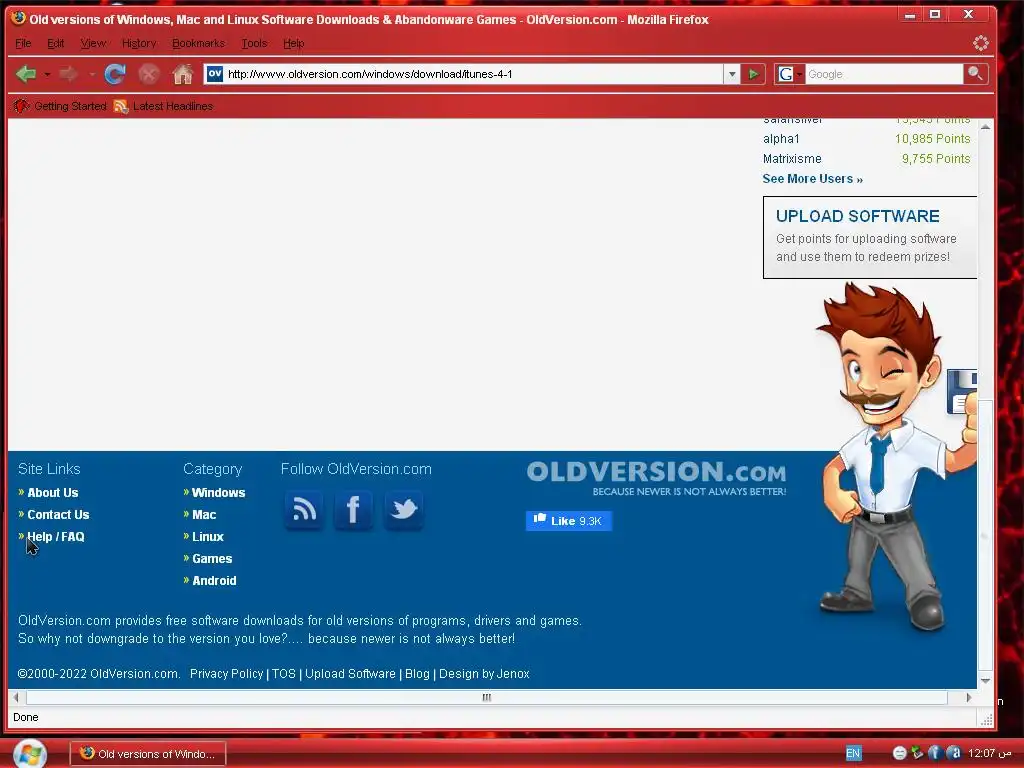Go back with the green back arrow
Screen dimensions: 1024x768
click(x=25, y=74)
